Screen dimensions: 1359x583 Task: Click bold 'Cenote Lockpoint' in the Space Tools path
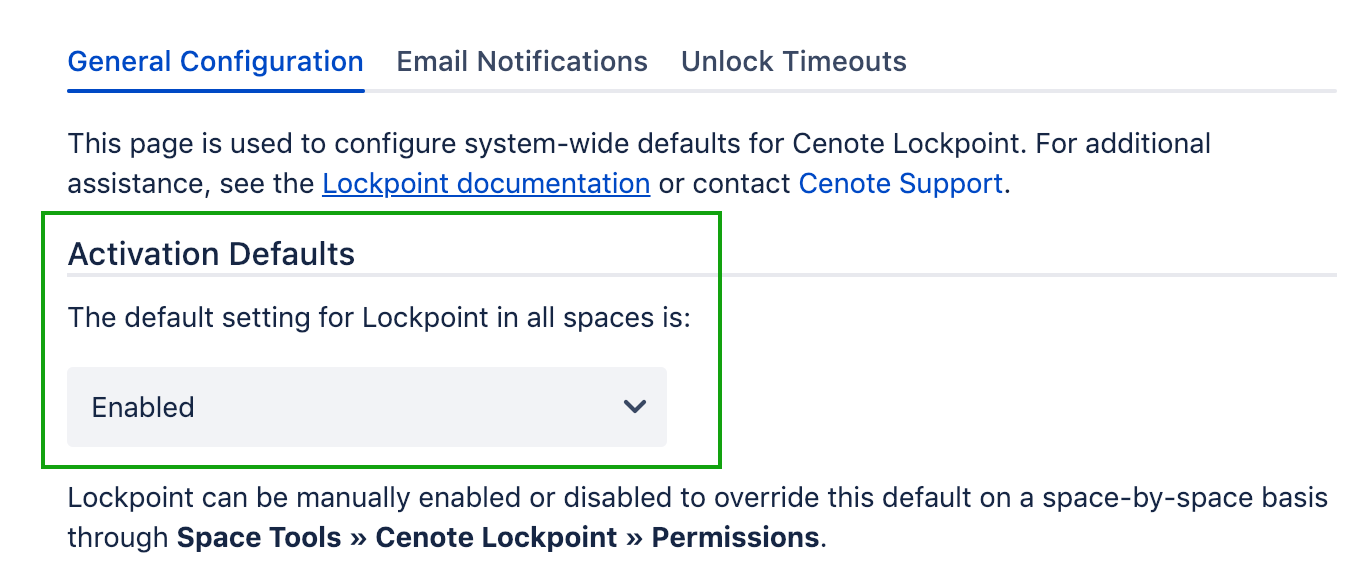coord(496,538)
